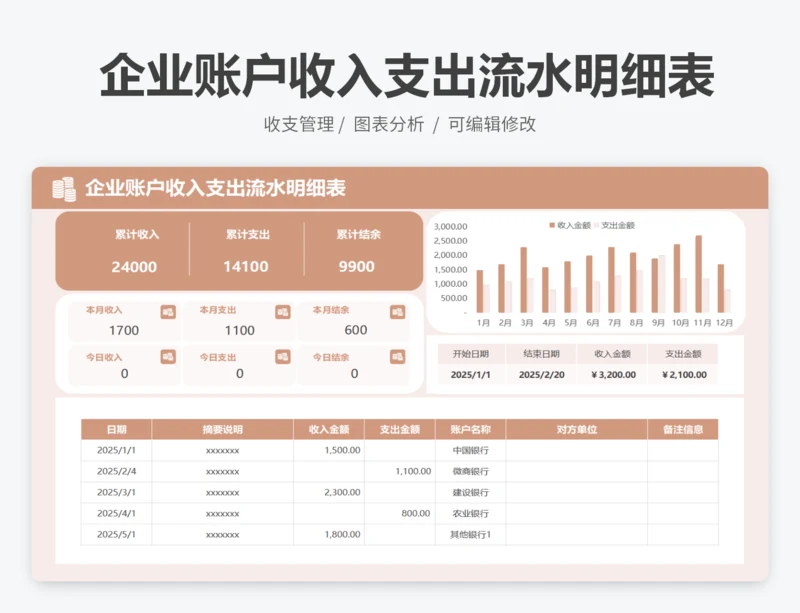
Task: Click the 账户名称 column header
Action: pyautogui.click(x=470, y=430)
